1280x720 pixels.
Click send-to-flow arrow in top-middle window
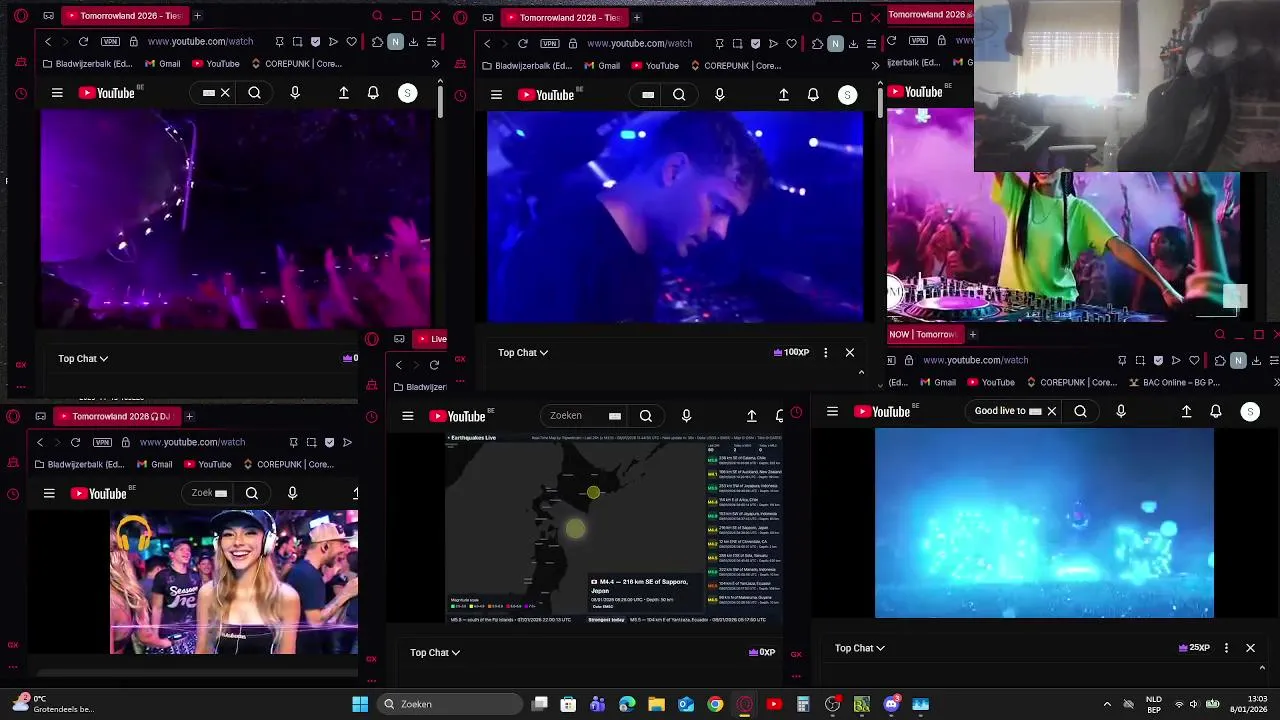pos(773,44)
